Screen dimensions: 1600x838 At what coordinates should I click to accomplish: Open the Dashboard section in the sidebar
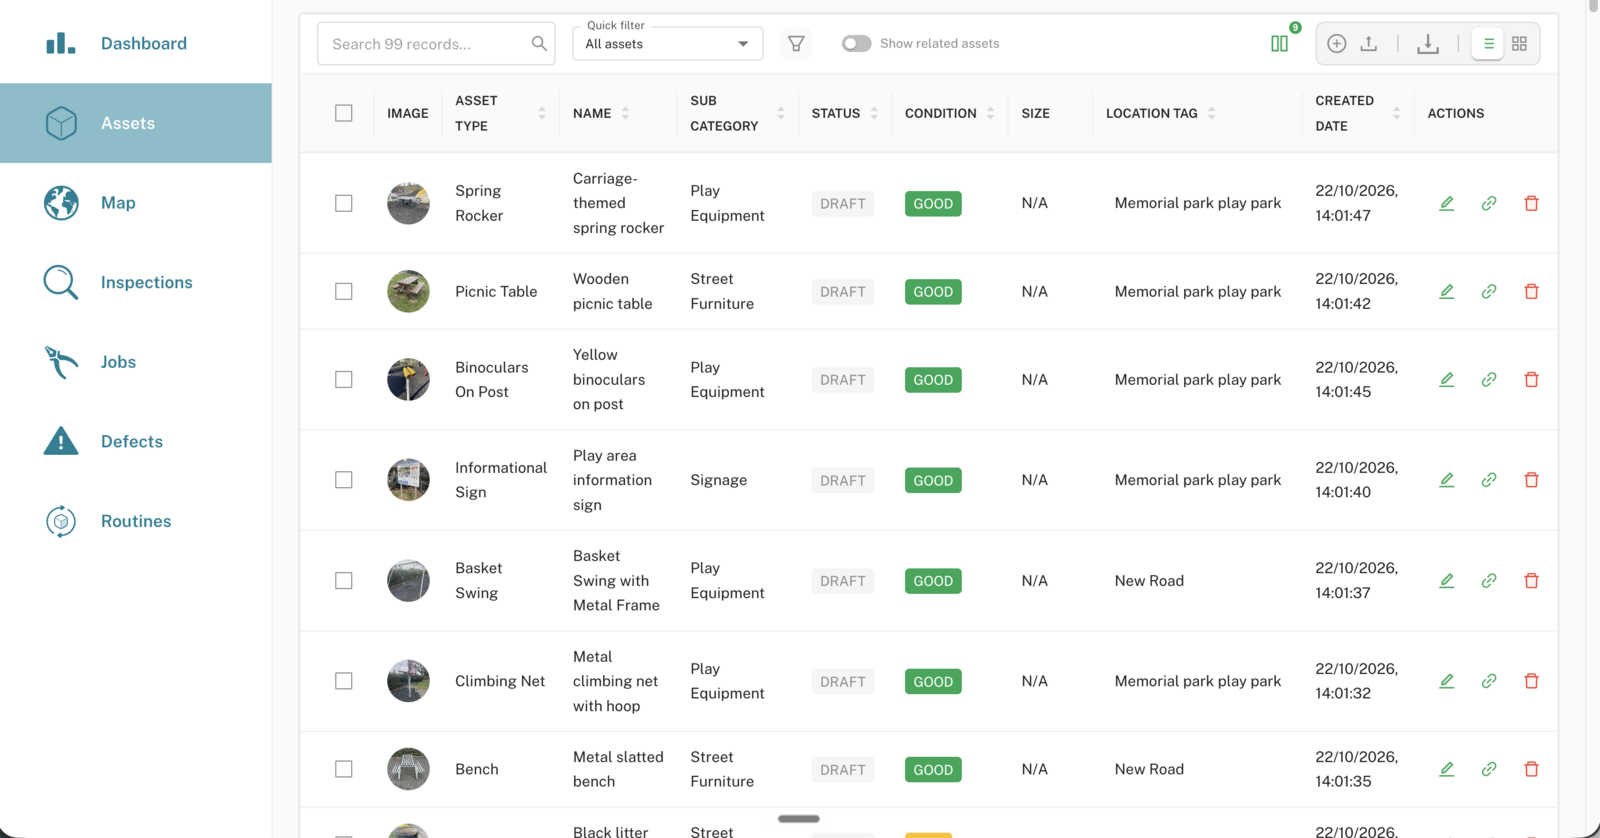pos(136,43)
